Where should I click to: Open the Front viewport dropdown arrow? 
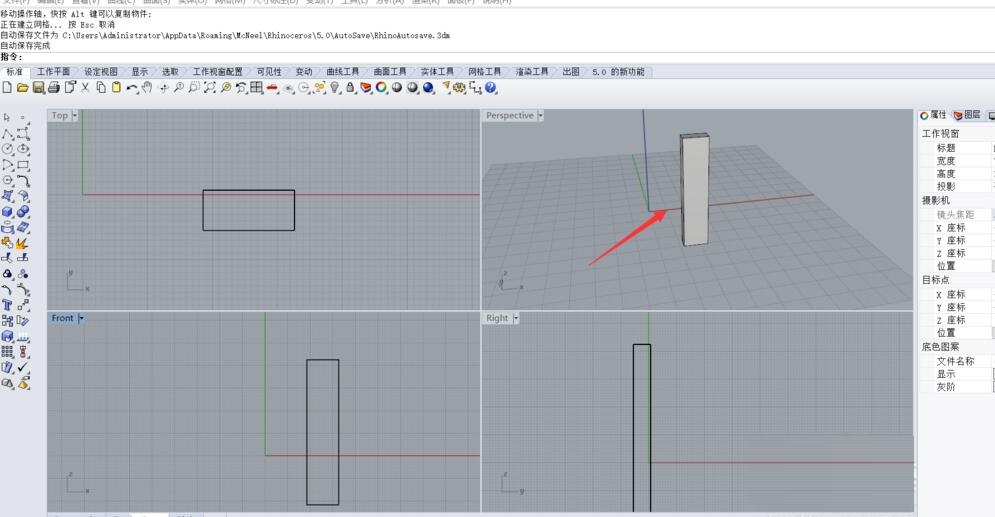click(x=81, y=318)
